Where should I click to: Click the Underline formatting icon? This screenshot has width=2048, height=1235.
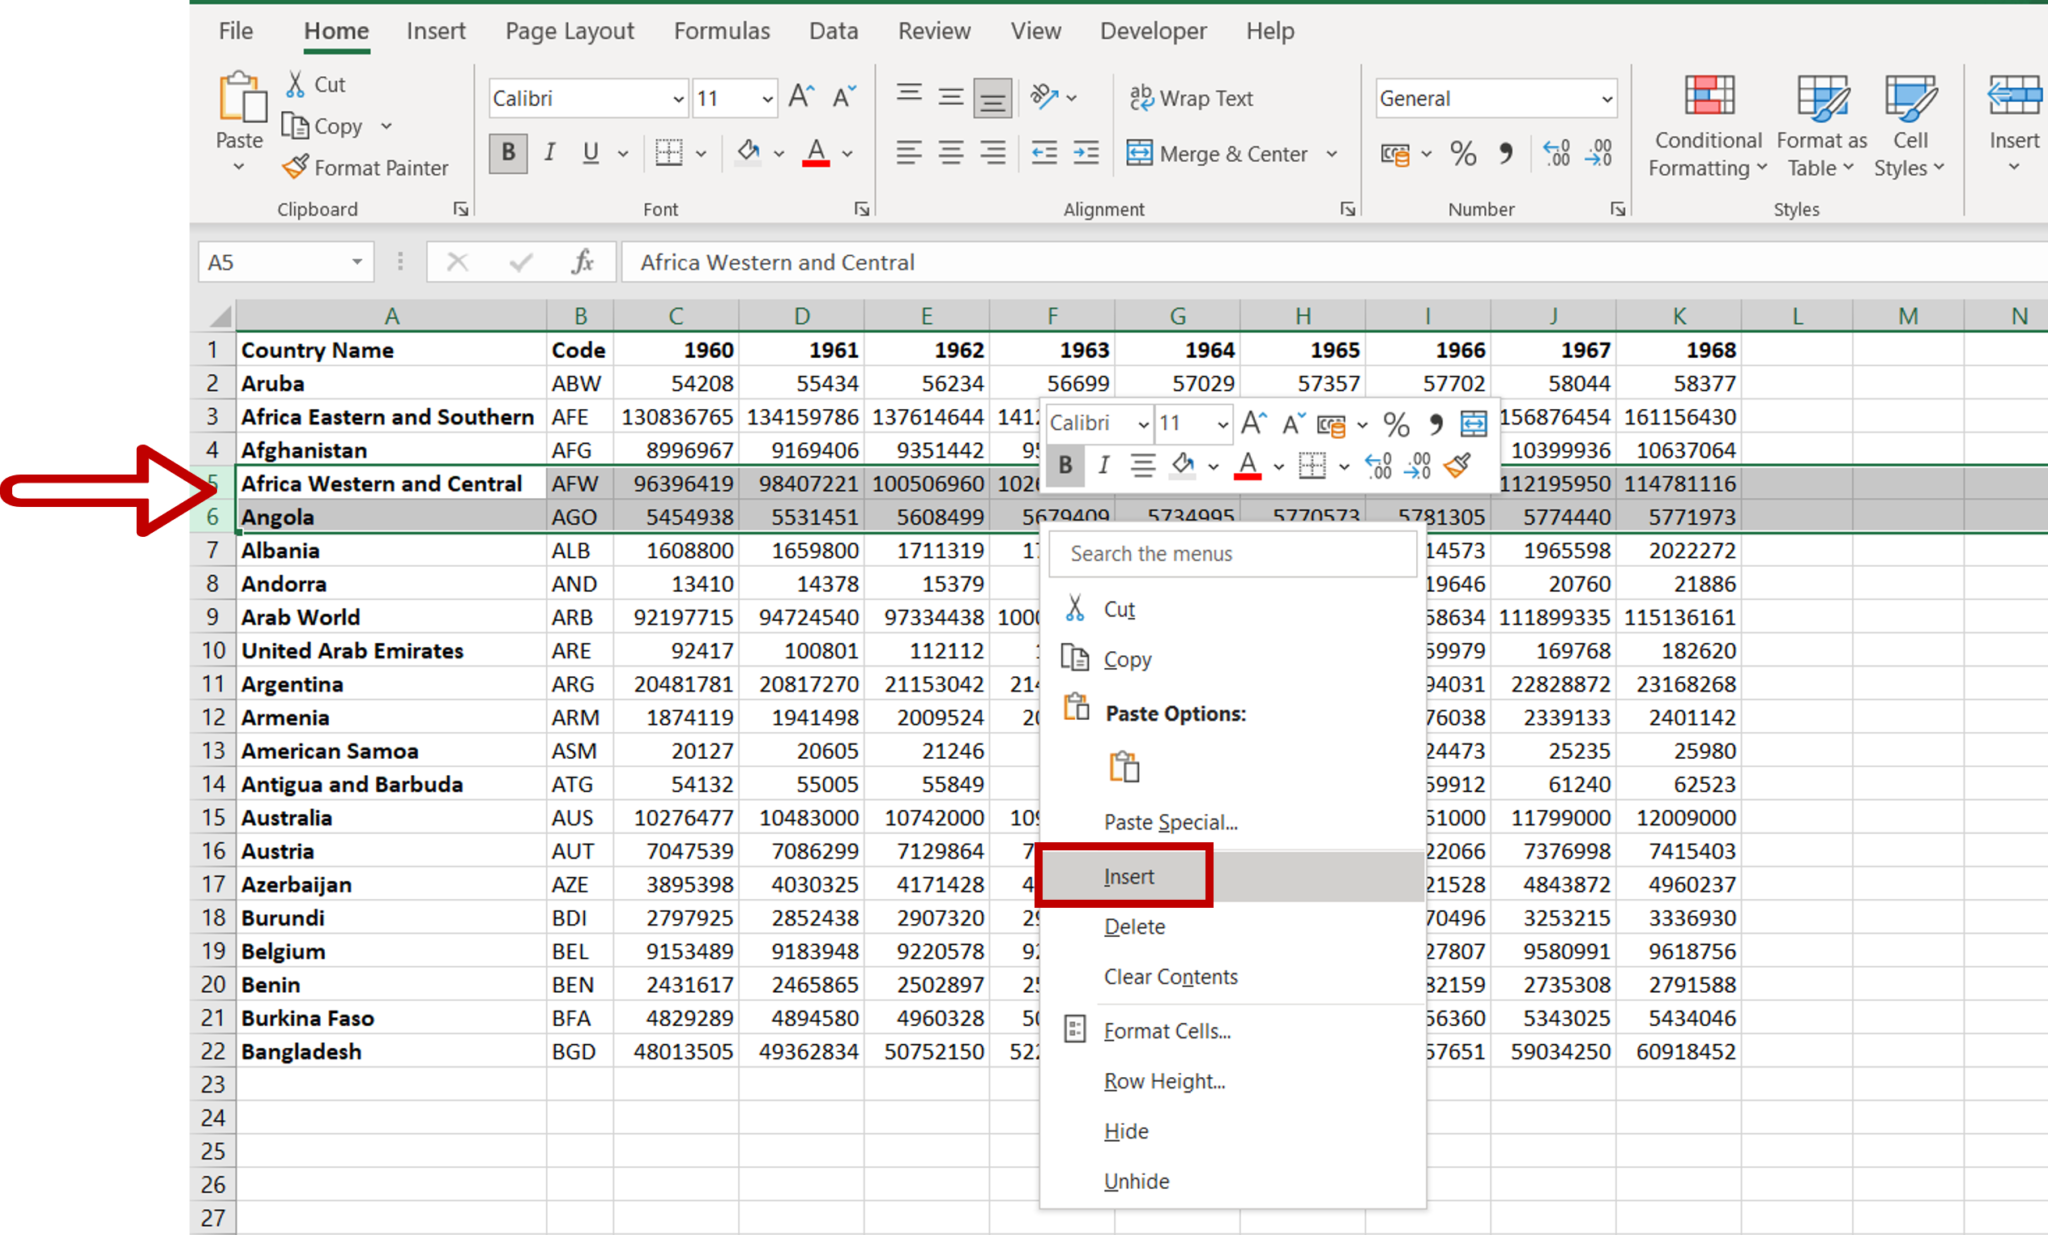tap(592, 154)
